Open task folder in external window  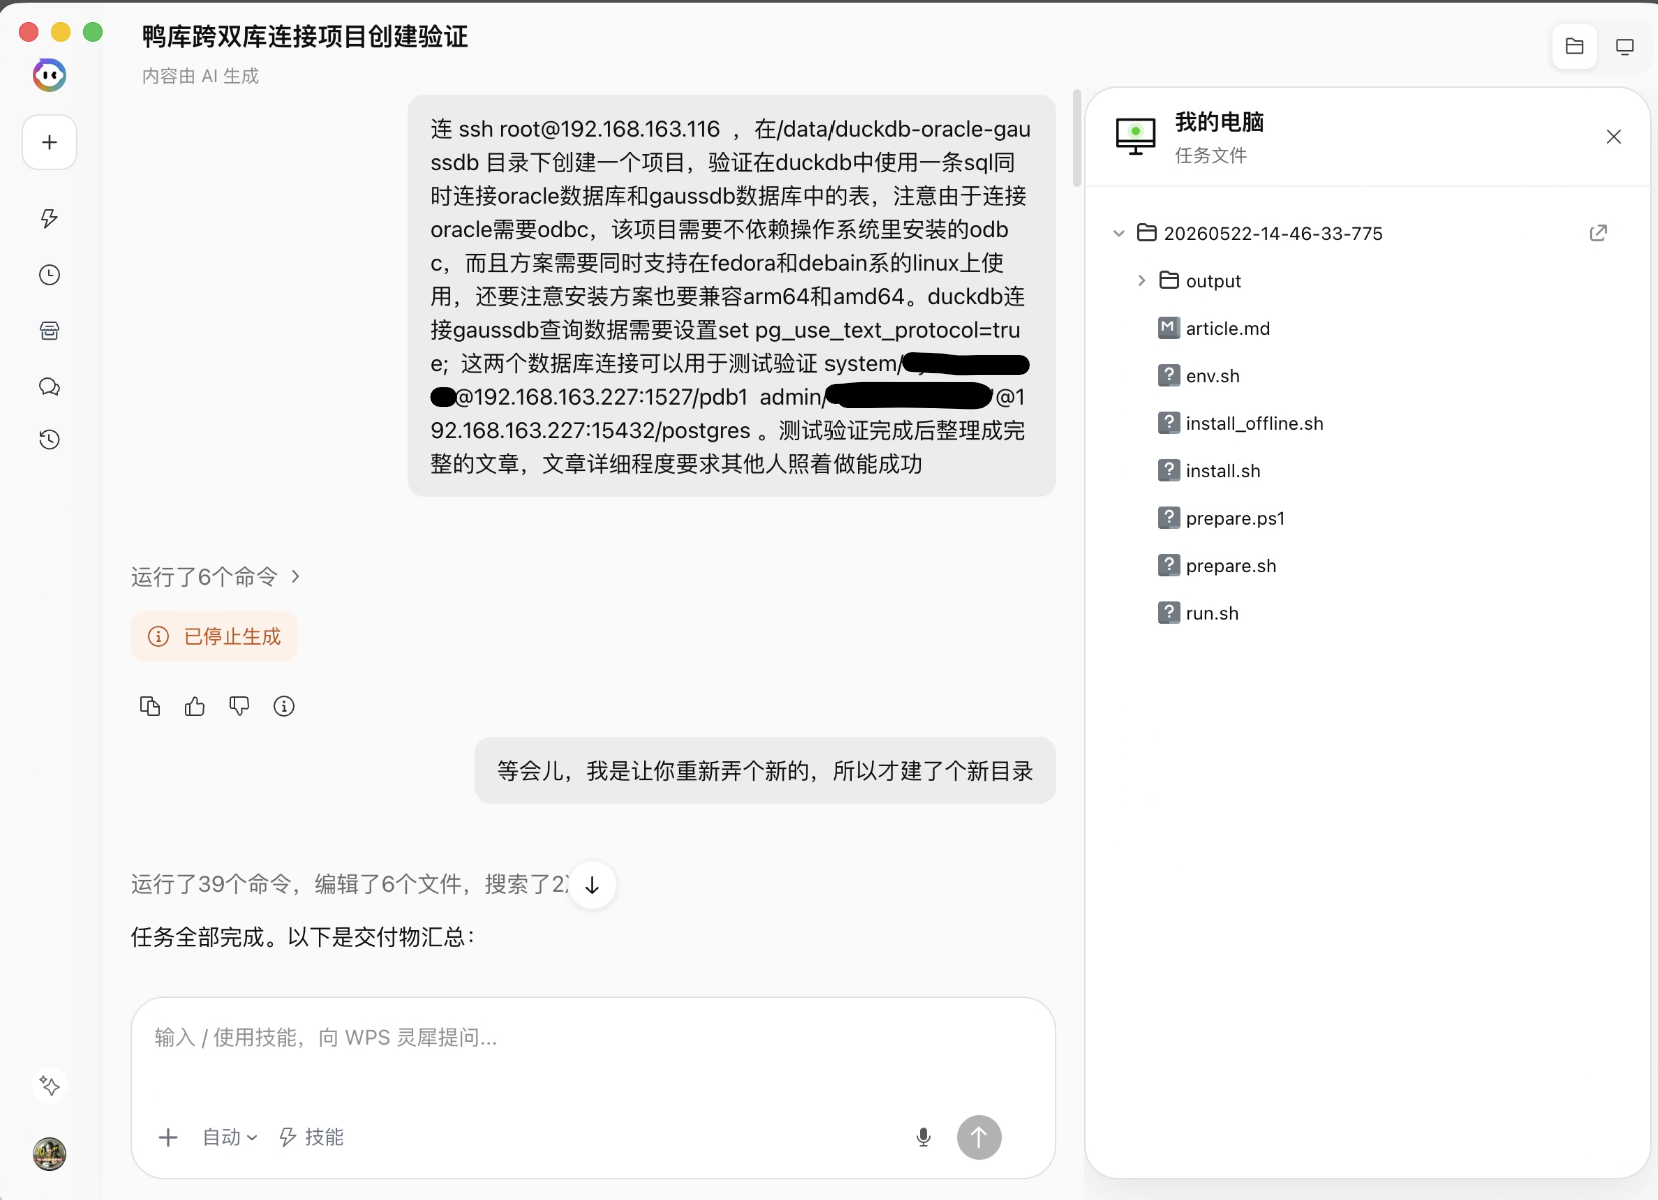tap(1598, 233)
